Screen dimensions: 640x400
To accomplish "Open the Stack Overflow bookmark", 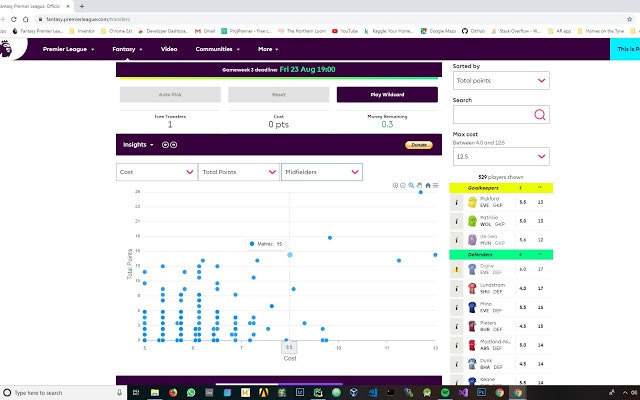I will tap(516, 31).
